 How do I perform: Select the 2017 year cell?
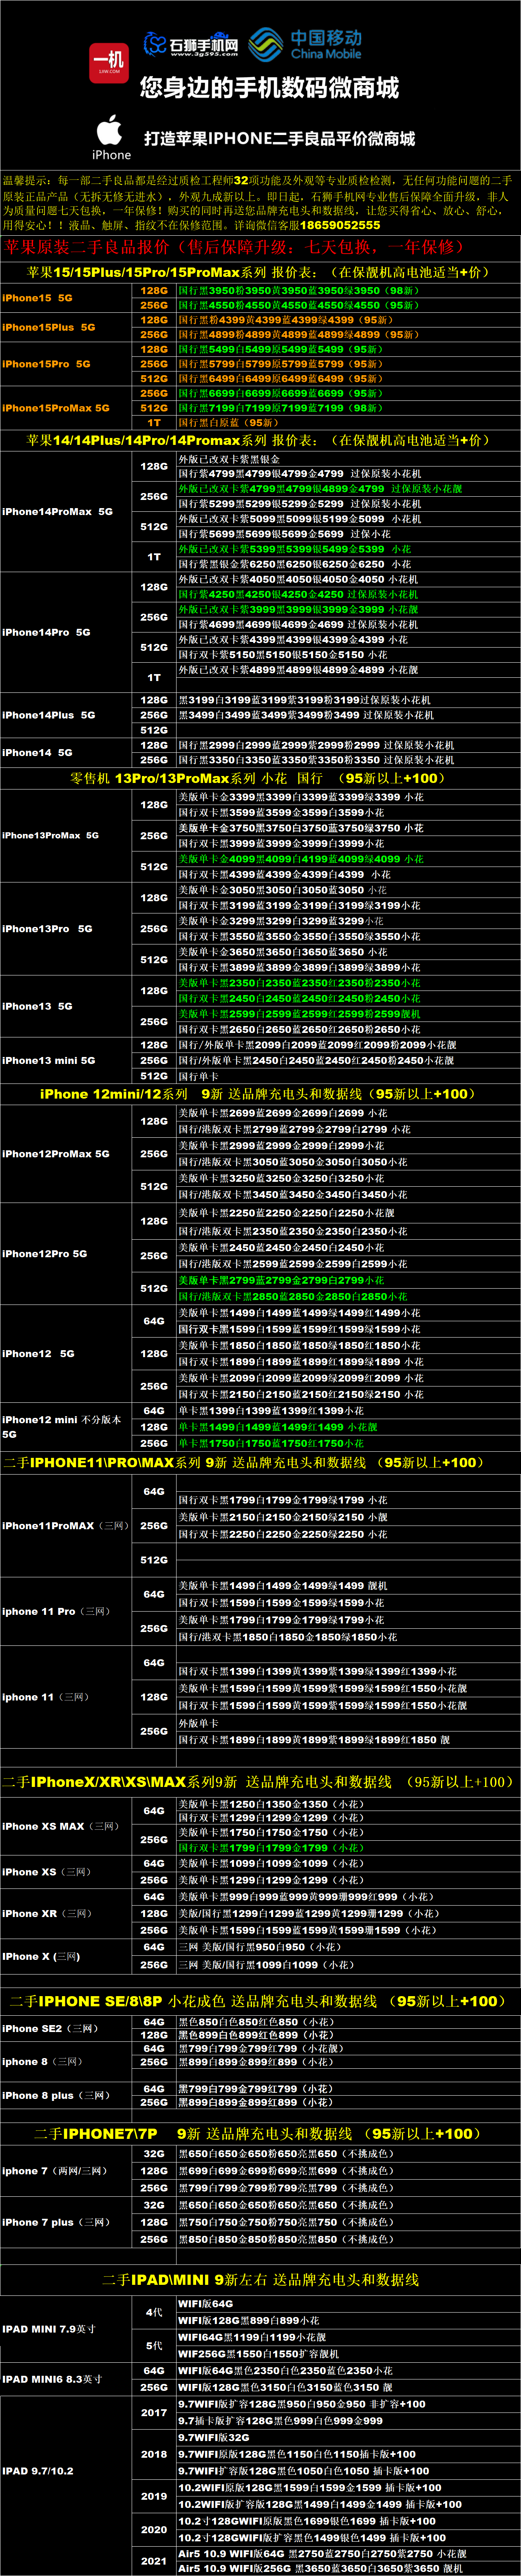(154, 2412)
